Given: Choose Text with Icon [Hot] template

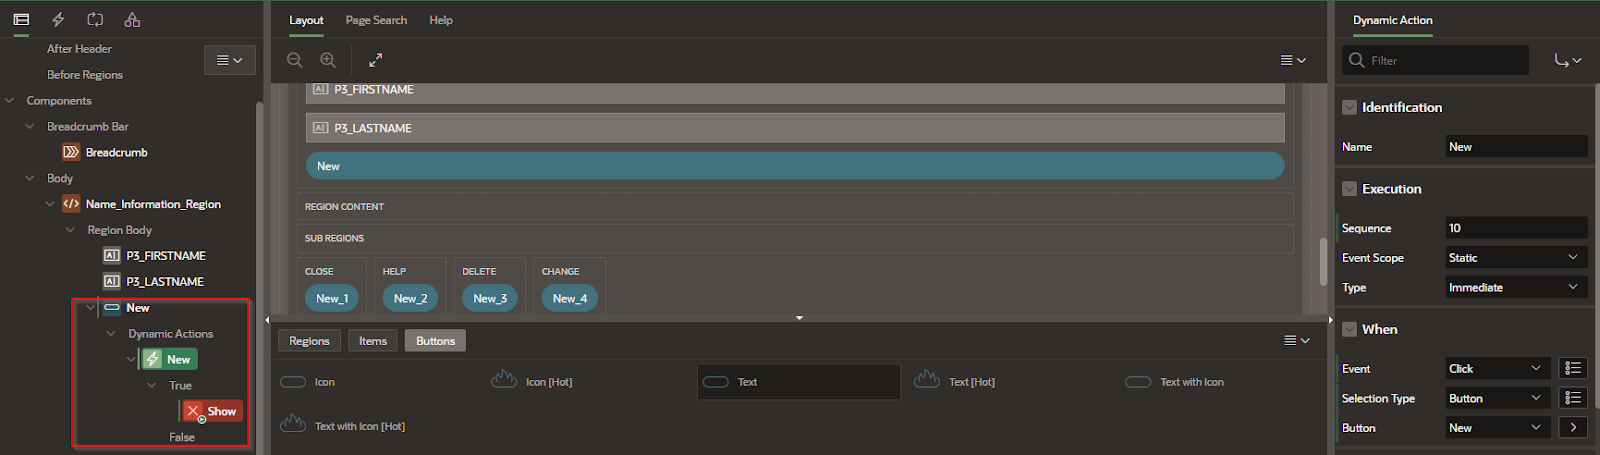Looking at the screenshot, I should (343, 426).
